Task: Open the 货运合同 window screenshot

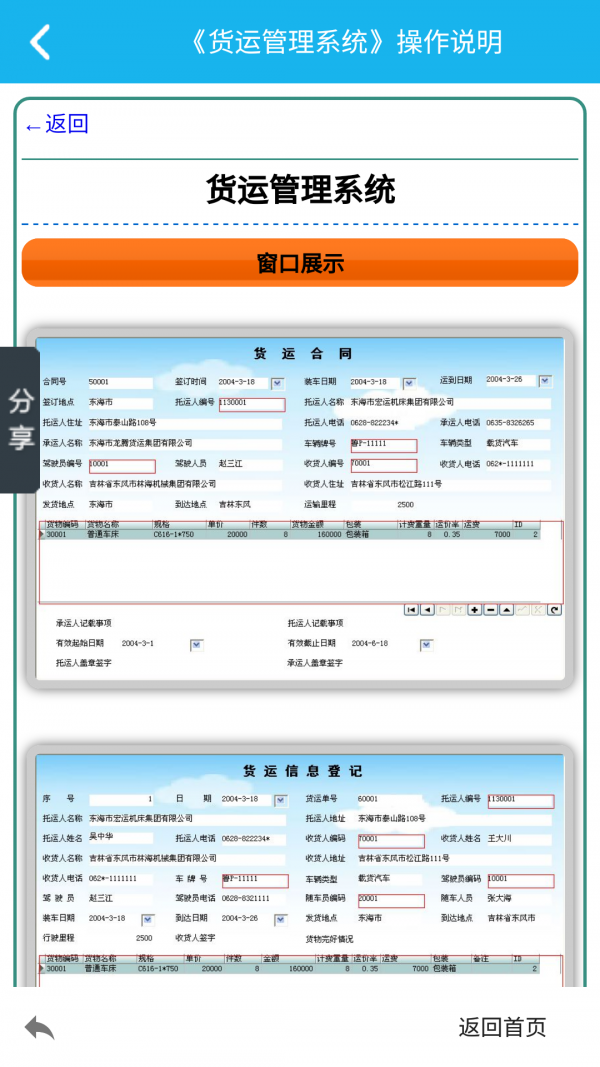Action: pyautogui.click(x=300, y=508)
